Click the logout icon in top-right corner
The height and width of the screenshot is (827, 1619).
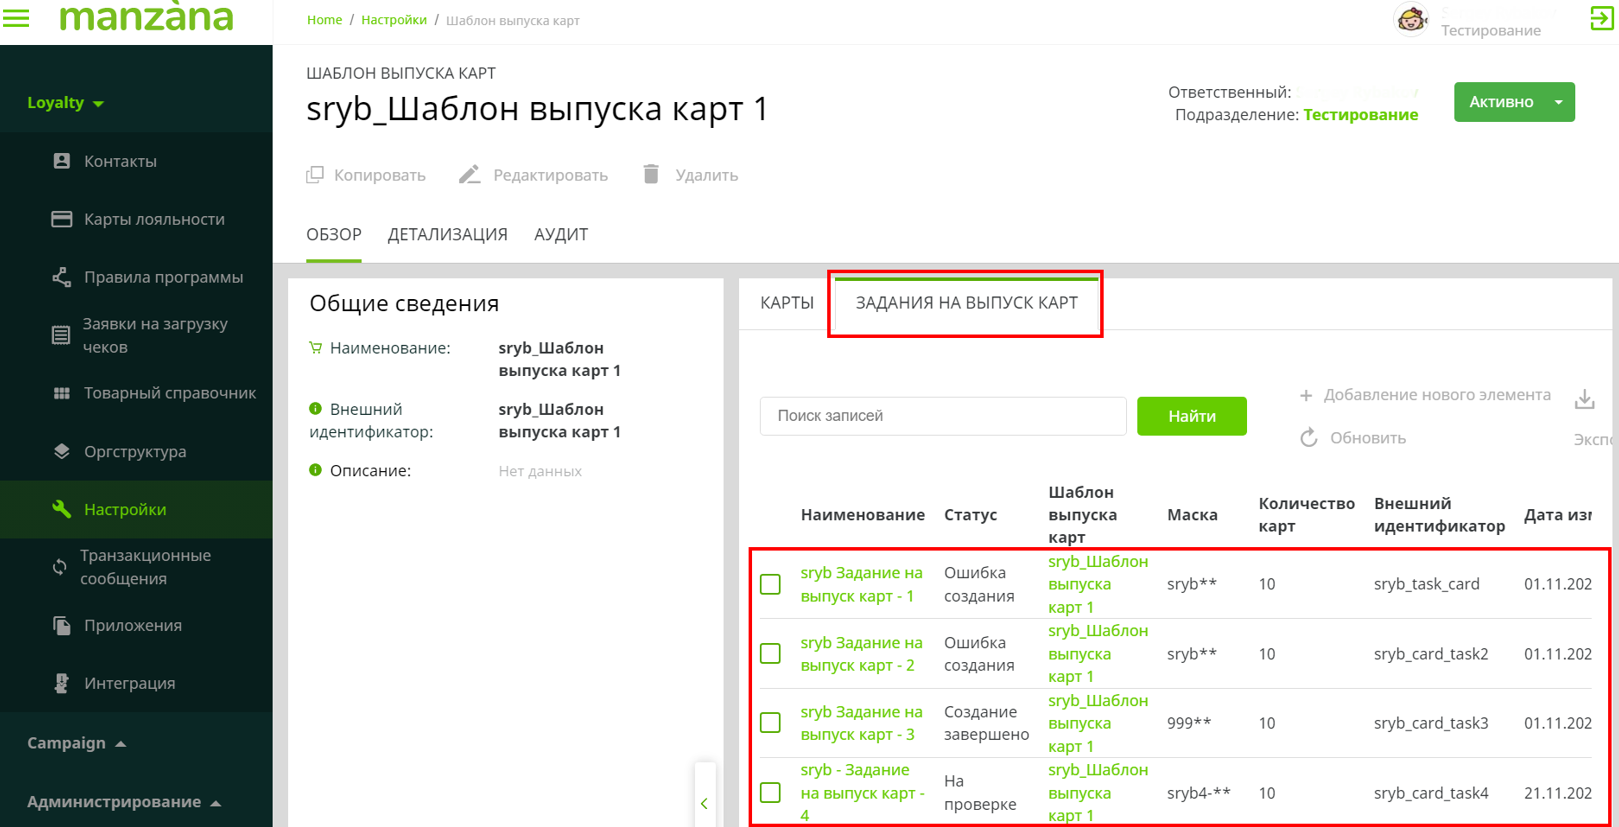point(1601,18)
